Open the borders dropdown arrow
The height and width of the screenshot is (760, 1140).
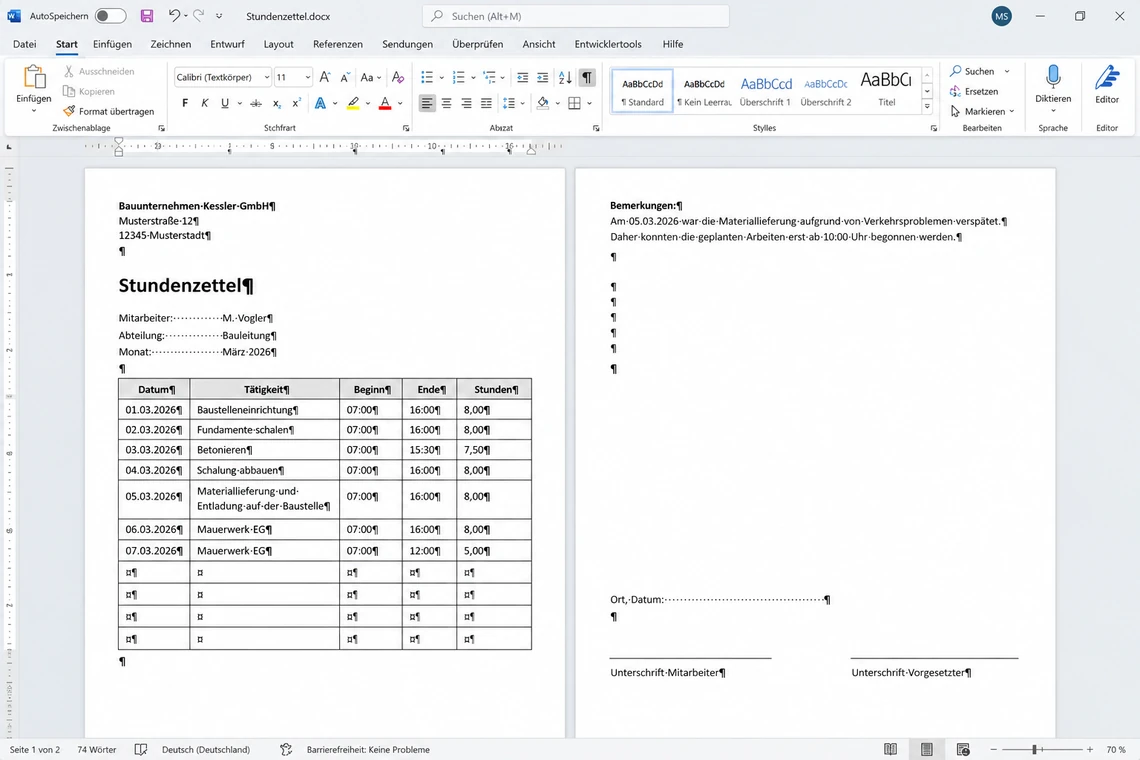pos(590,103)
